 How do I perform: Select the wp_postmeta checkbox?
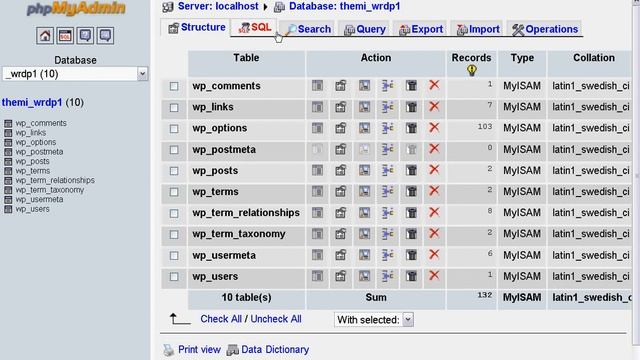click(174, 150)
